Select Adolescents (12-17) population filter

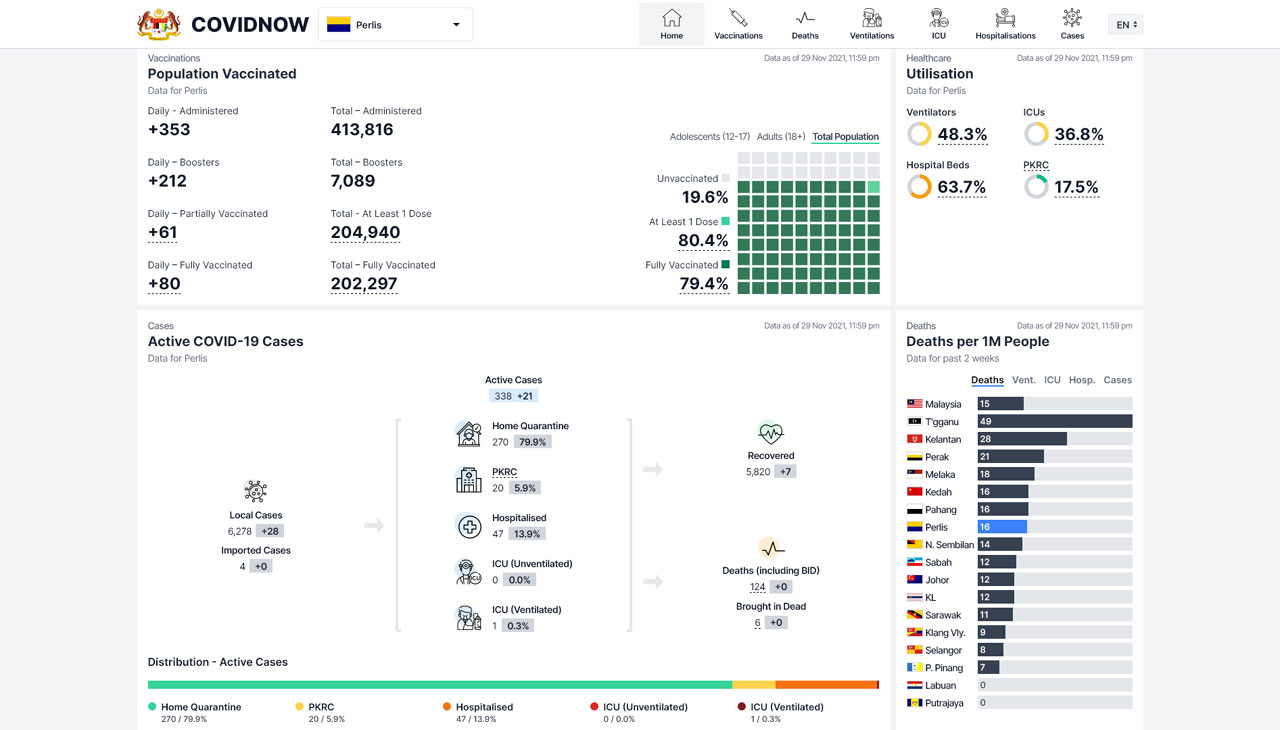710,137
